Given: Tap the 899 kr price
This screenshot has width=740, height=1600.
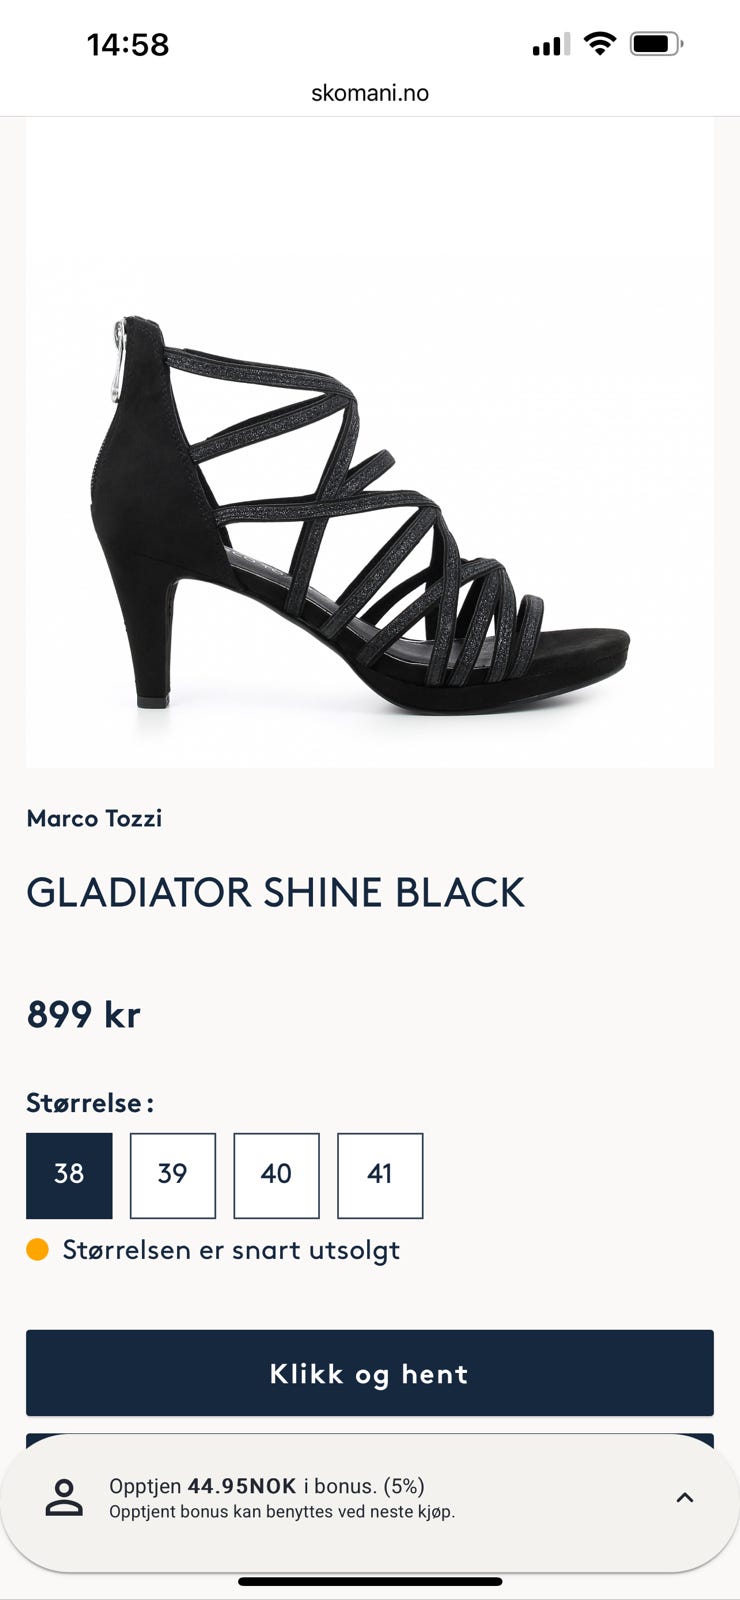Looking at the screenshot, I should pos(84,1014).
